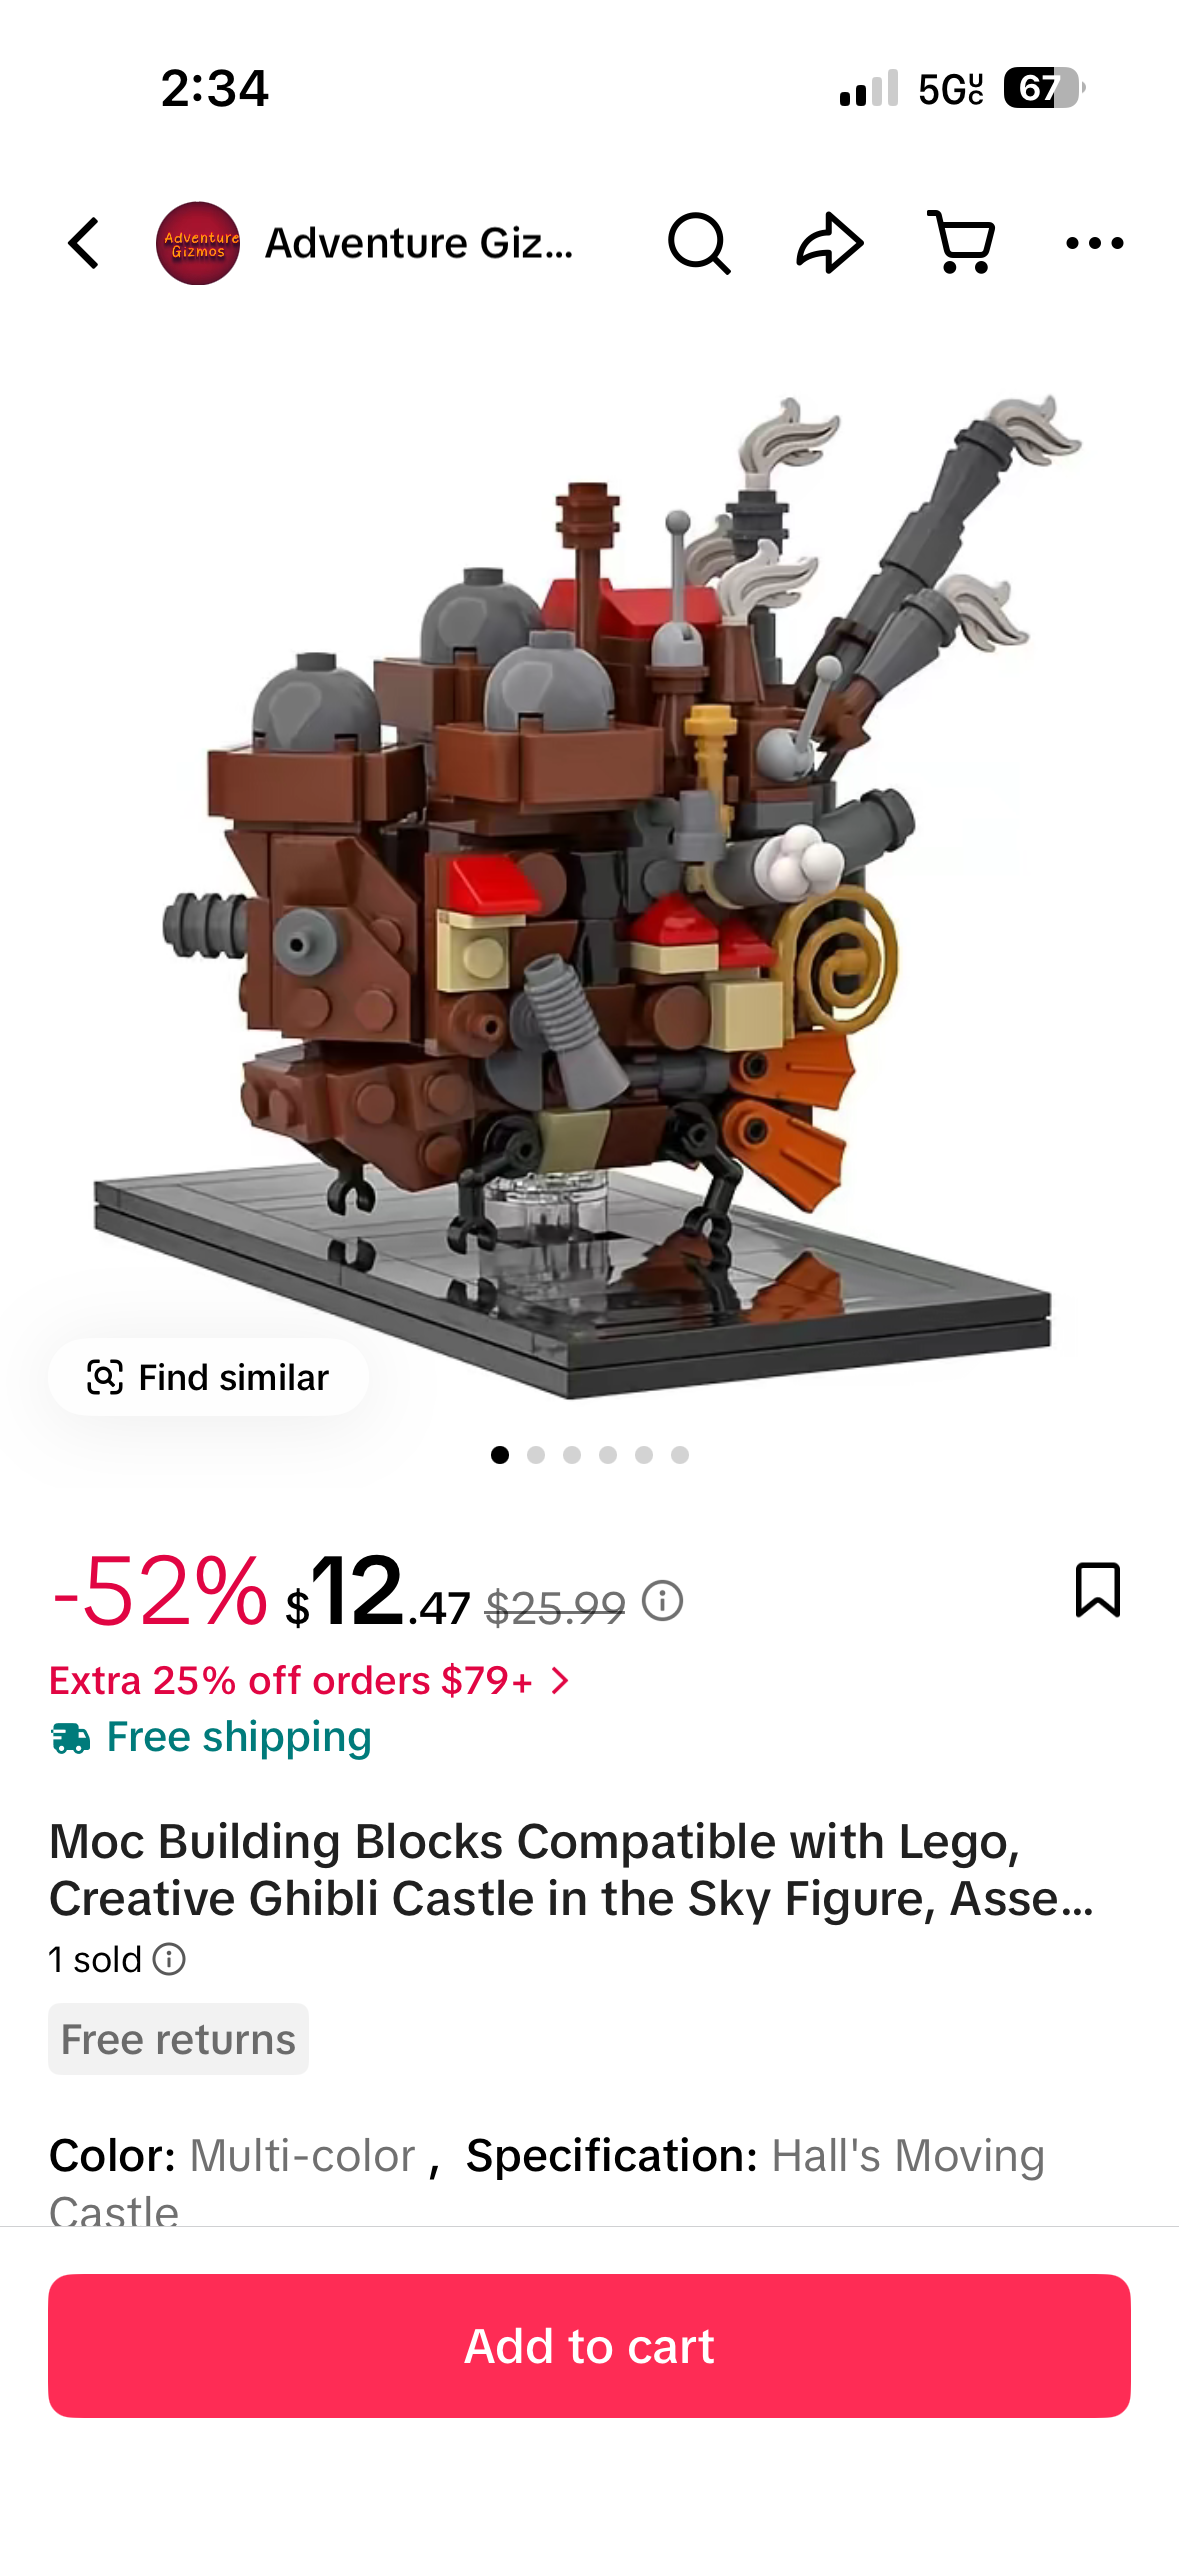Tap the Add to cart button
The image size is (1179, 2556).
point(589,2346)
